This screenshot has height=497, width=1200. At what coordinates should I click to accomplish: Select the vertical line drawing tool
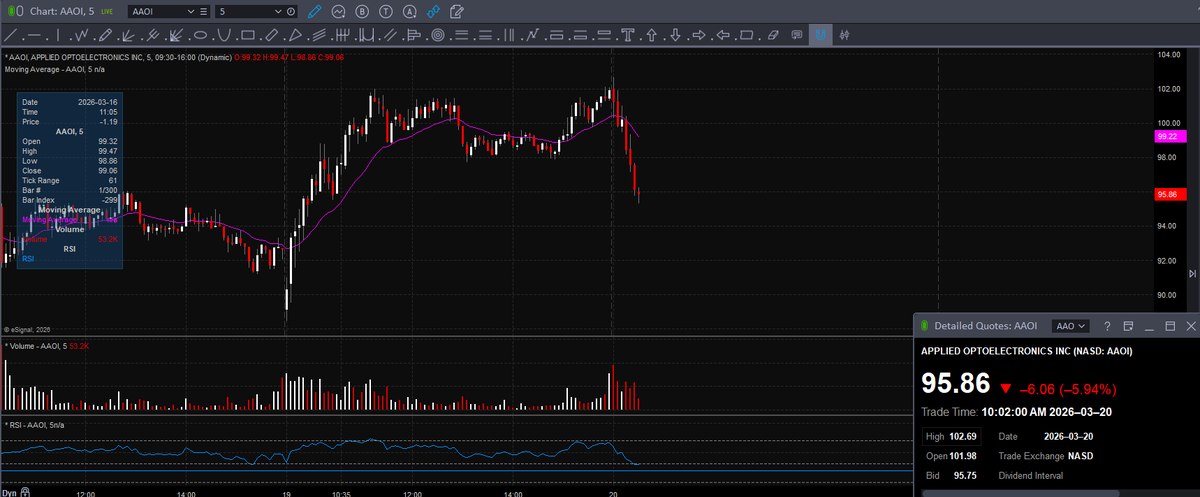pos(57,35)
